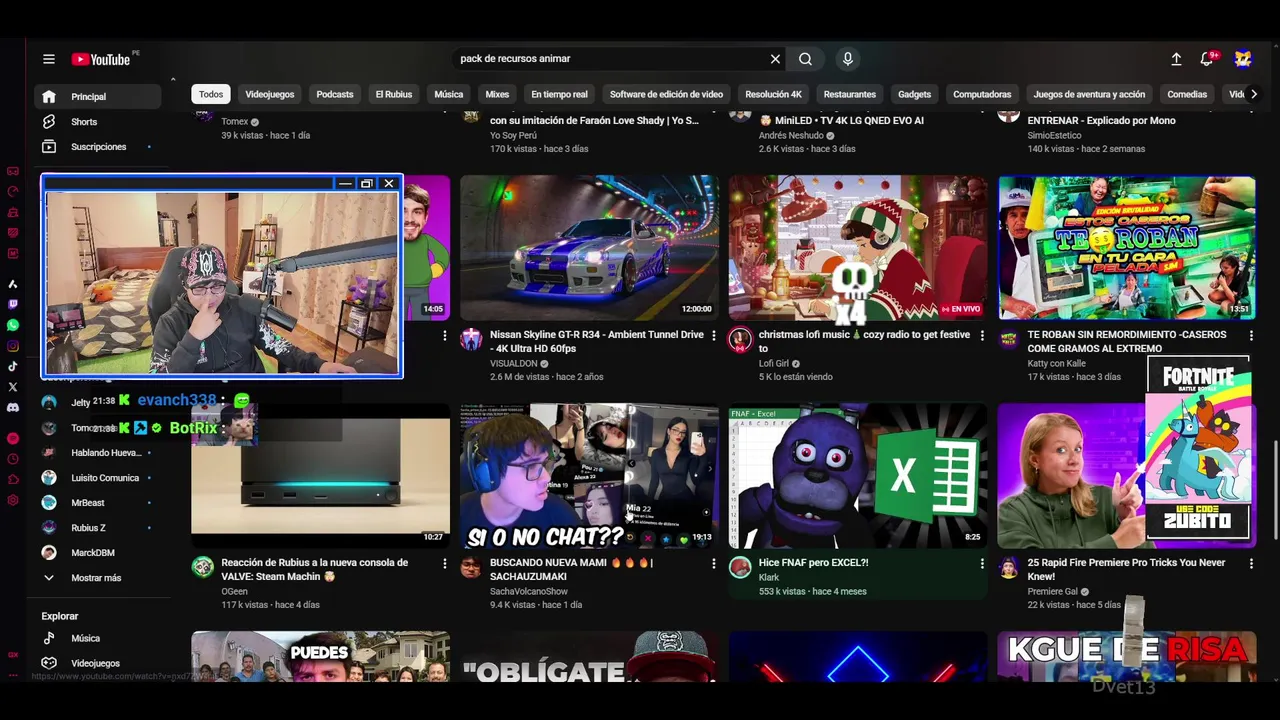Go to the YouTube logo home link
Screen dimensions: 1280x720
pyautogui.click(x=101, y=59)
